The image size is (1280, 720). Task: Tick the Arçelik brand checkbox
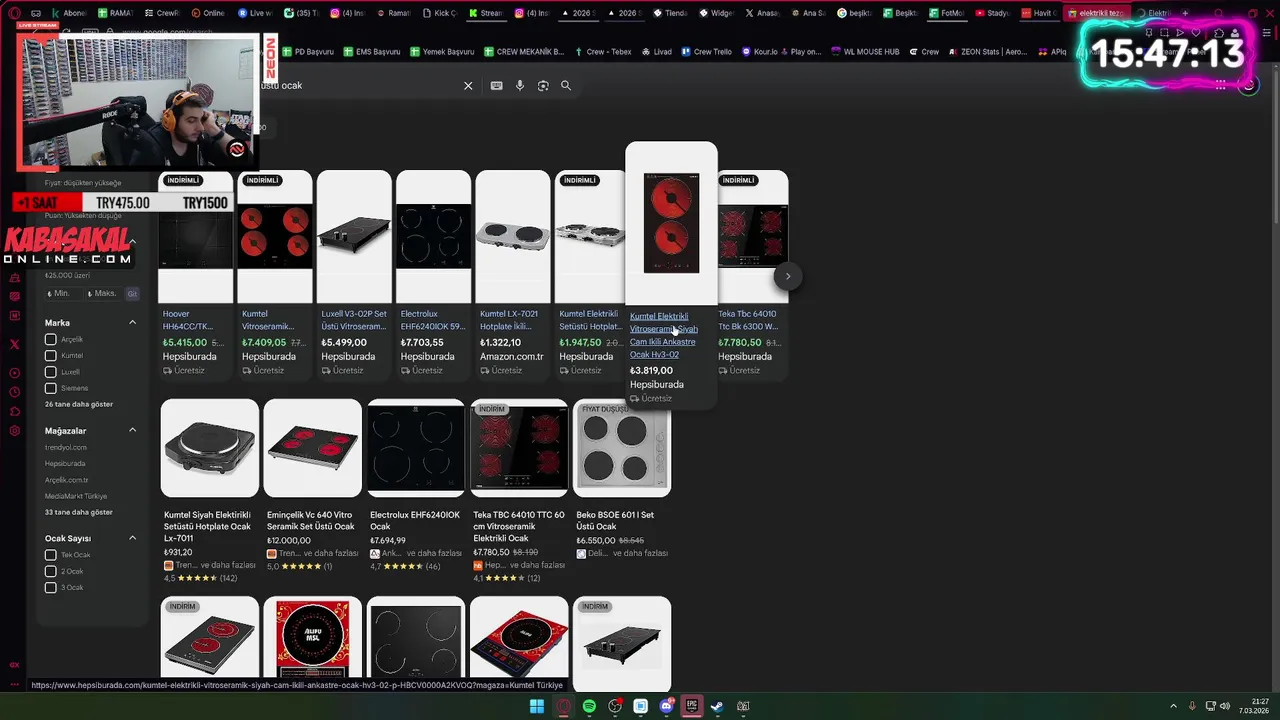pos(50,339)
